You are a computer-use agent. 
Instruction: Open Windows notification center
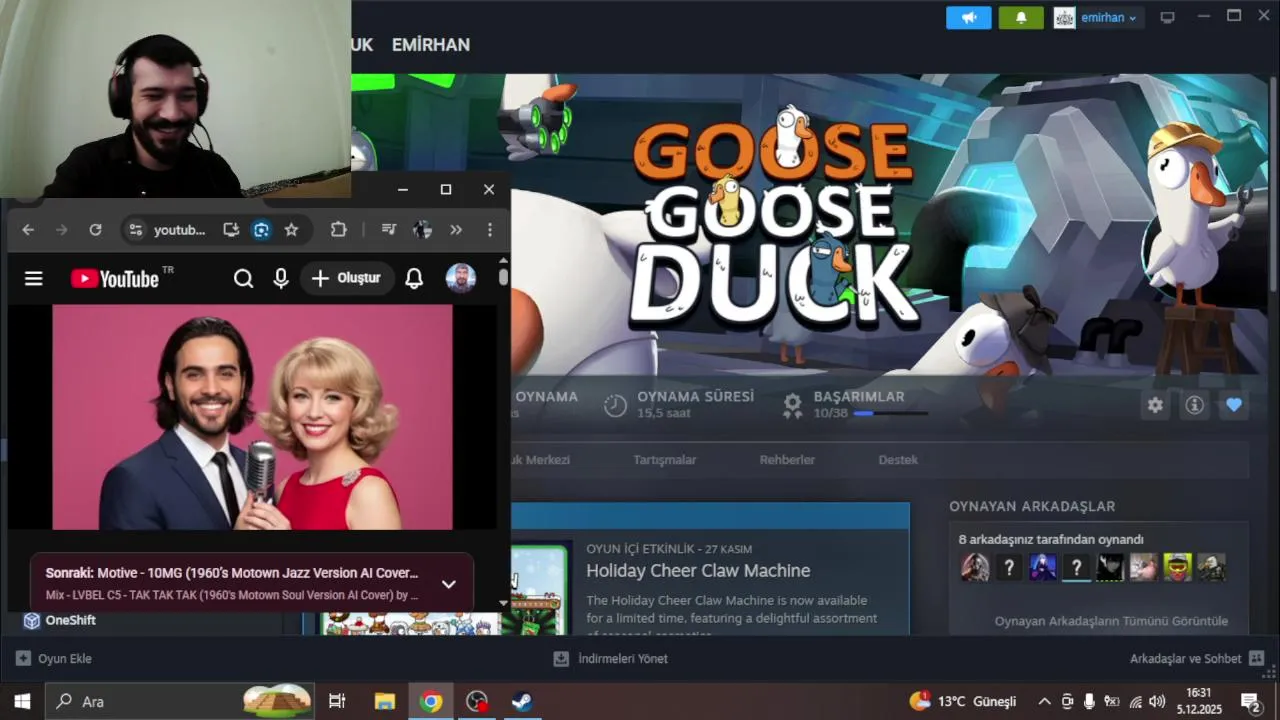(1250, 701)
